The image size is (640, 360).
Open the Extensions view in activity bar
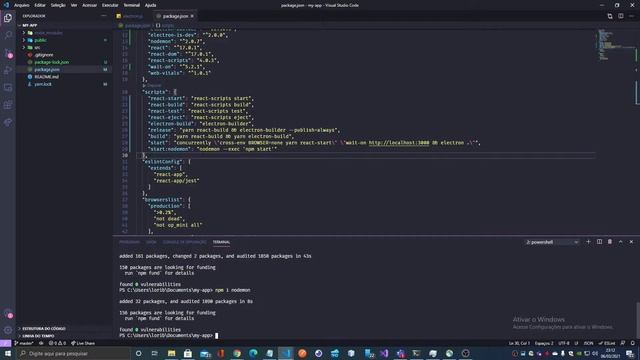8,105
